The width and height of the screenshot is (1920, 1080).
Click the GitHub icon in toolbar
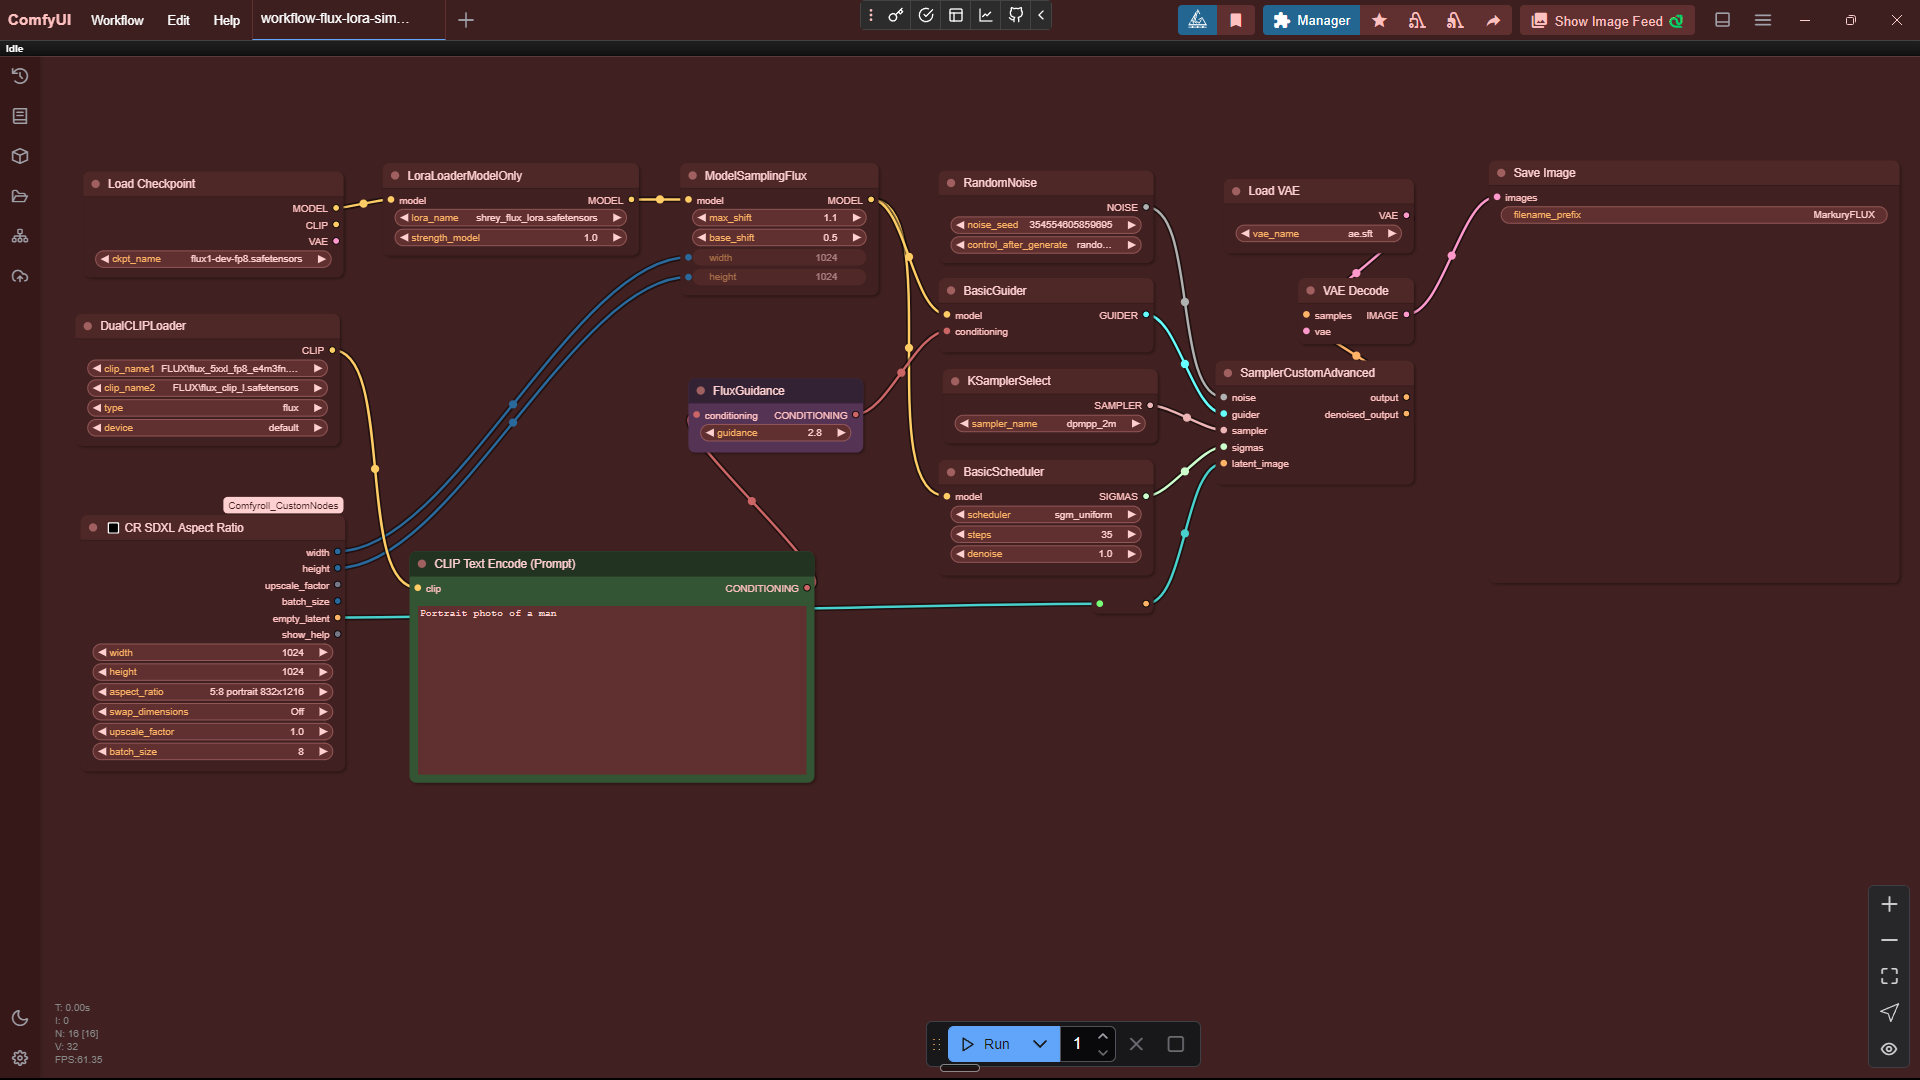point(1016,15)
